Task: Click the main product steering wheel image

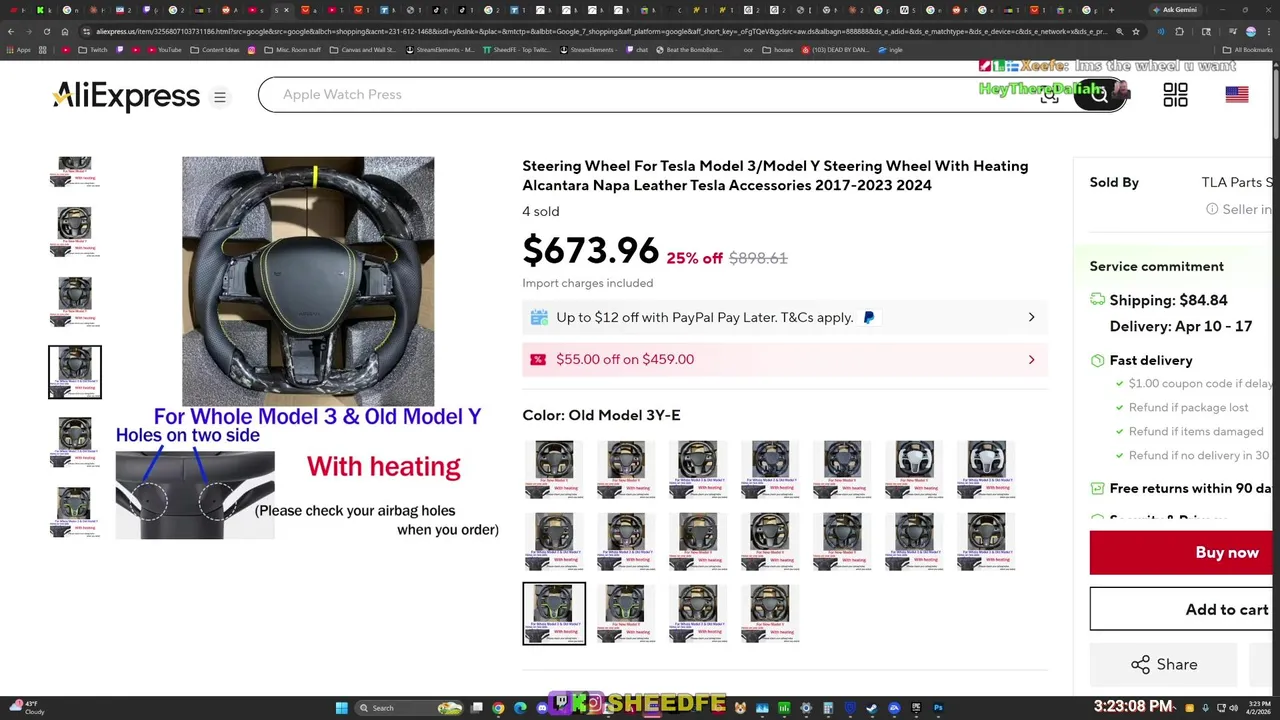Action: point(308,281)
